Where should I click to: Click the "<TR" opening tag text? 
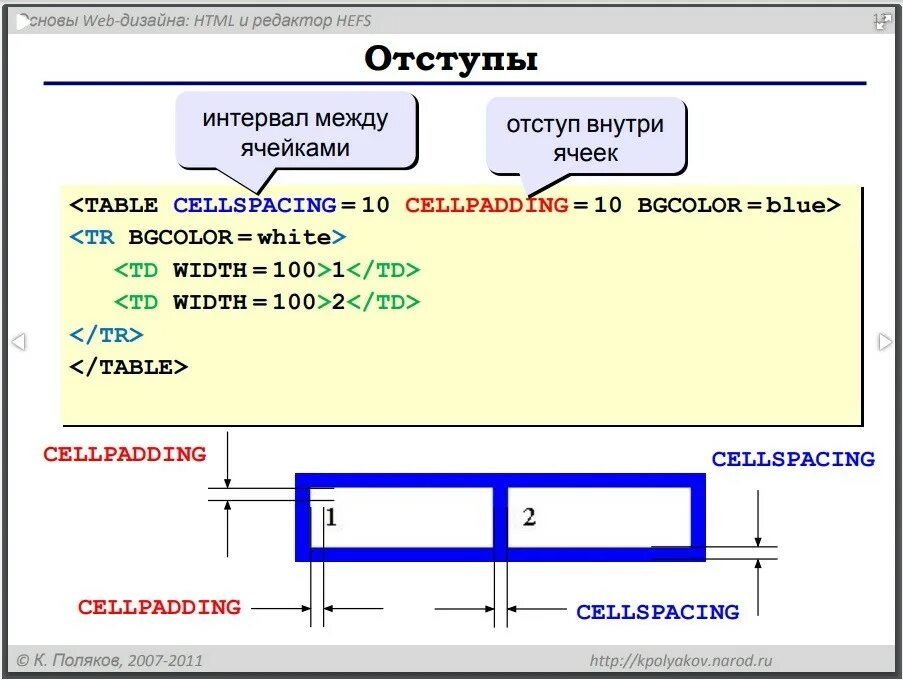(x=92, y=237)
